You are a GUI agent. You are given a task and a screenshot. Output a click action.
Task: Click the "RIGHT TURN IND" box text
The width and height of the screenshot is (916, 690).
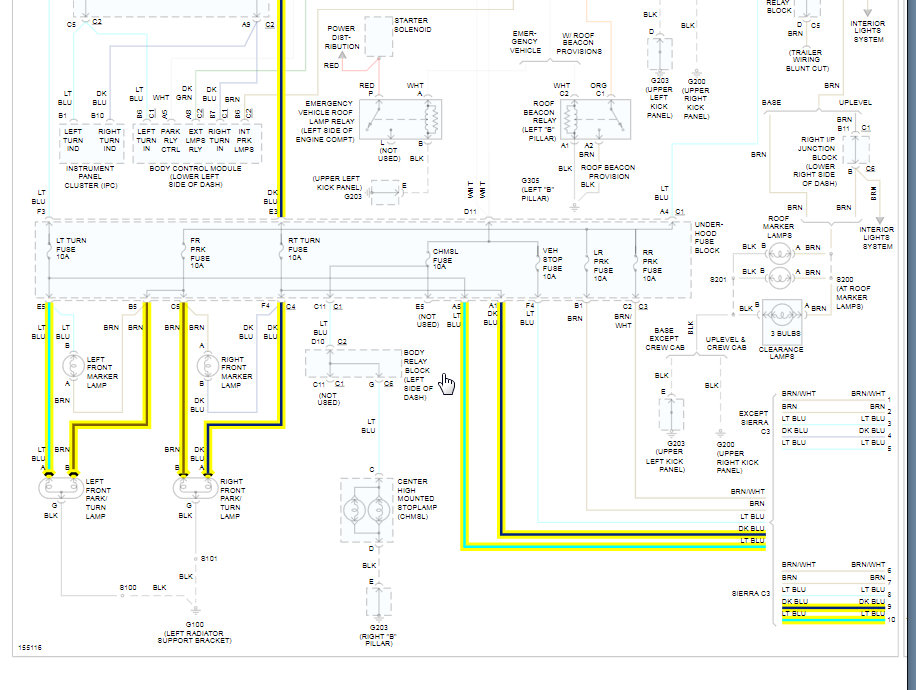click(x=109, y=140)
